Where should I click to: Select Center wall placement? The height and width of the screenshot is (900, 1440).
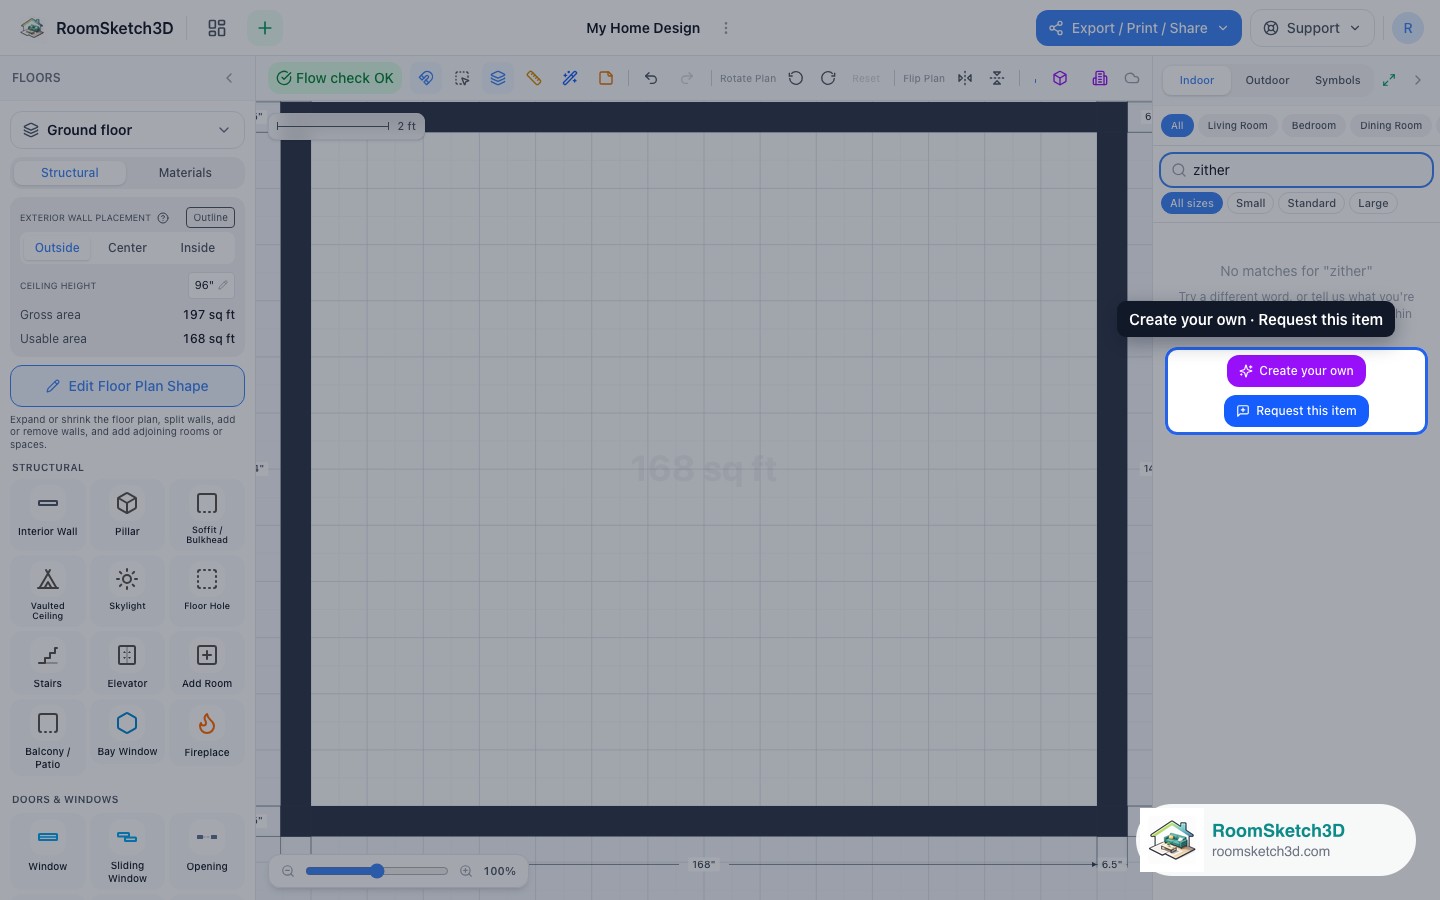click(127, 248)
